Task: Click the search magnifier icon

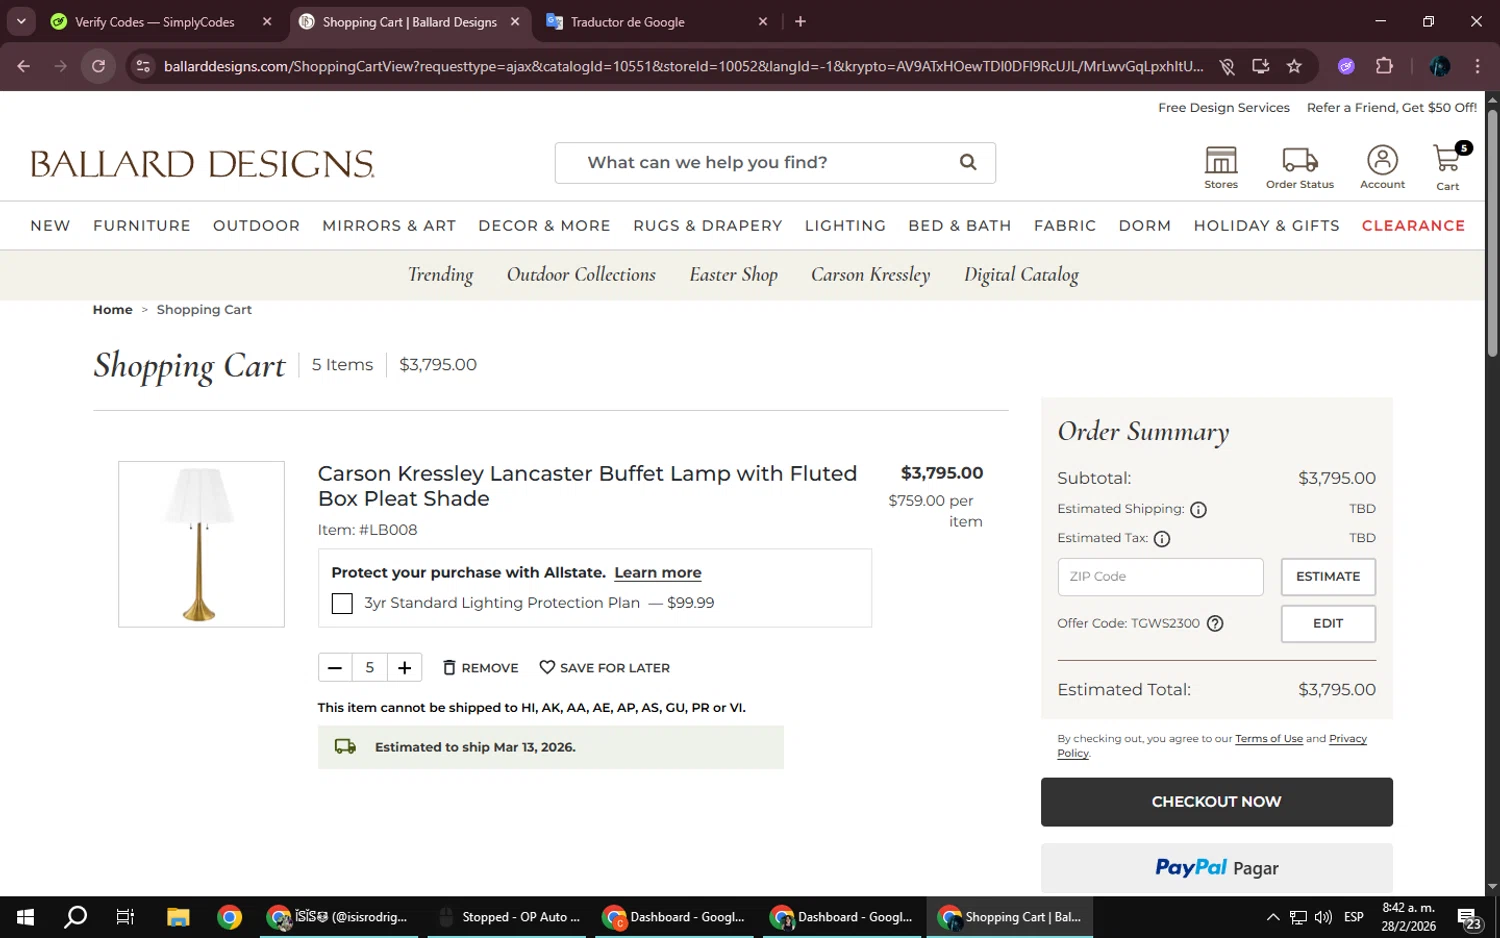Action: pyautogui.click(x=968, y=162)
